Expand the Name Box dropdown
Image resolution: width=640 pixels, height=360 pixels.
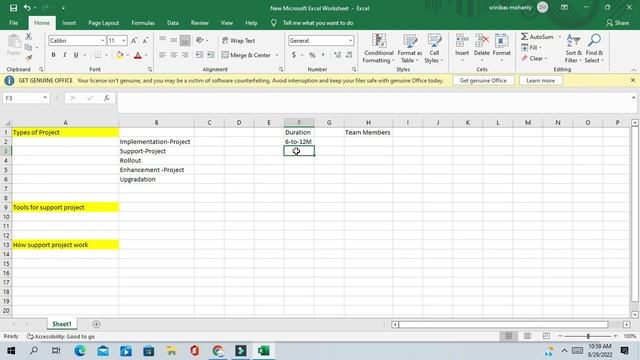(45, 98)
